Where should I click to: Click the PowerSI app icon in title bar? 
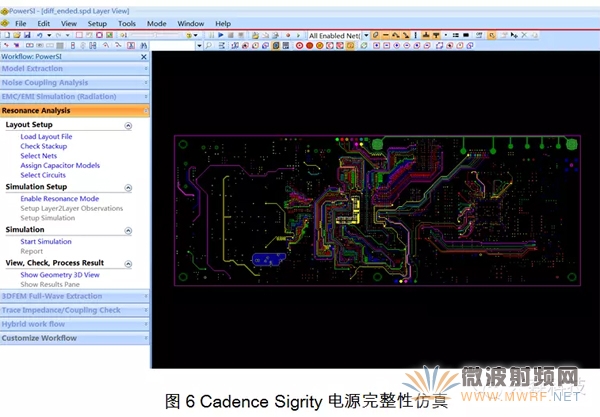tap(5, 11)
